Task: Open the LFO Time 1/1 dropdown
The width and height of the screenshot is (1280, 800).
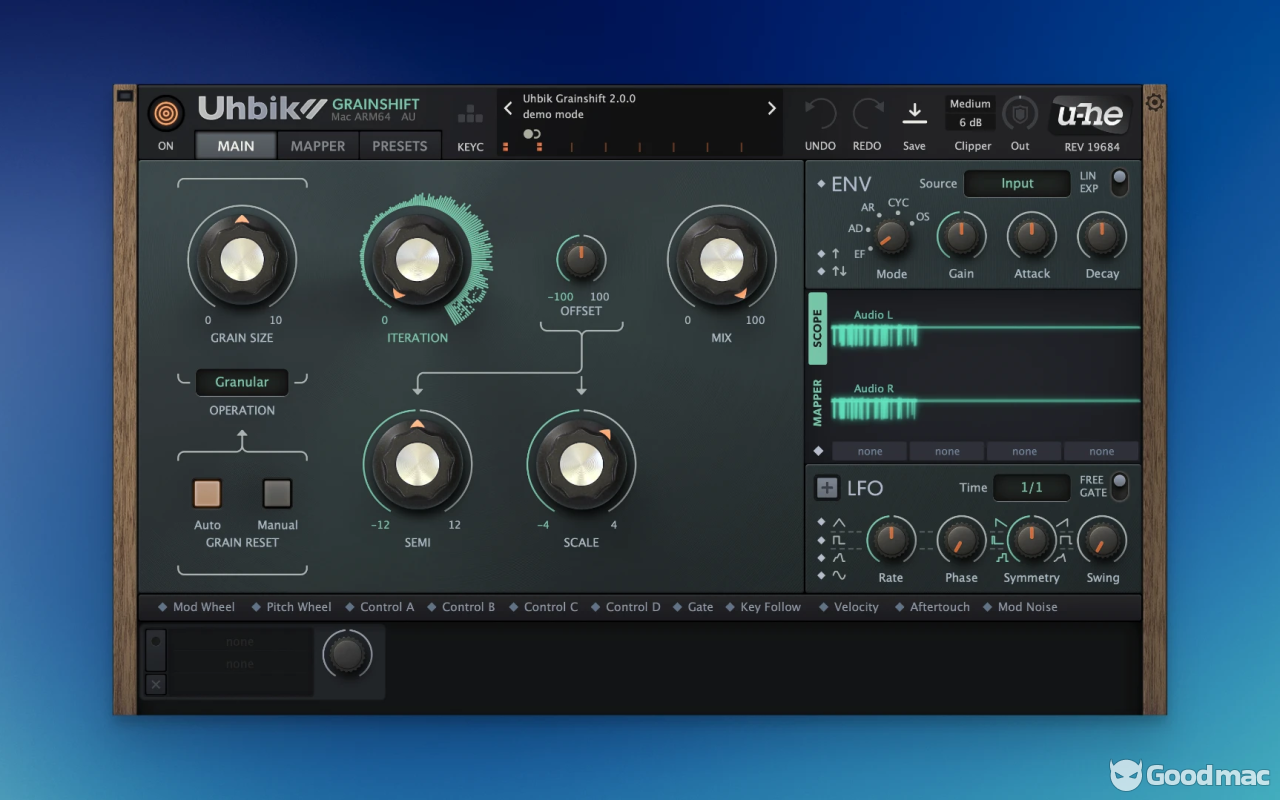Action: (1031, 488)
